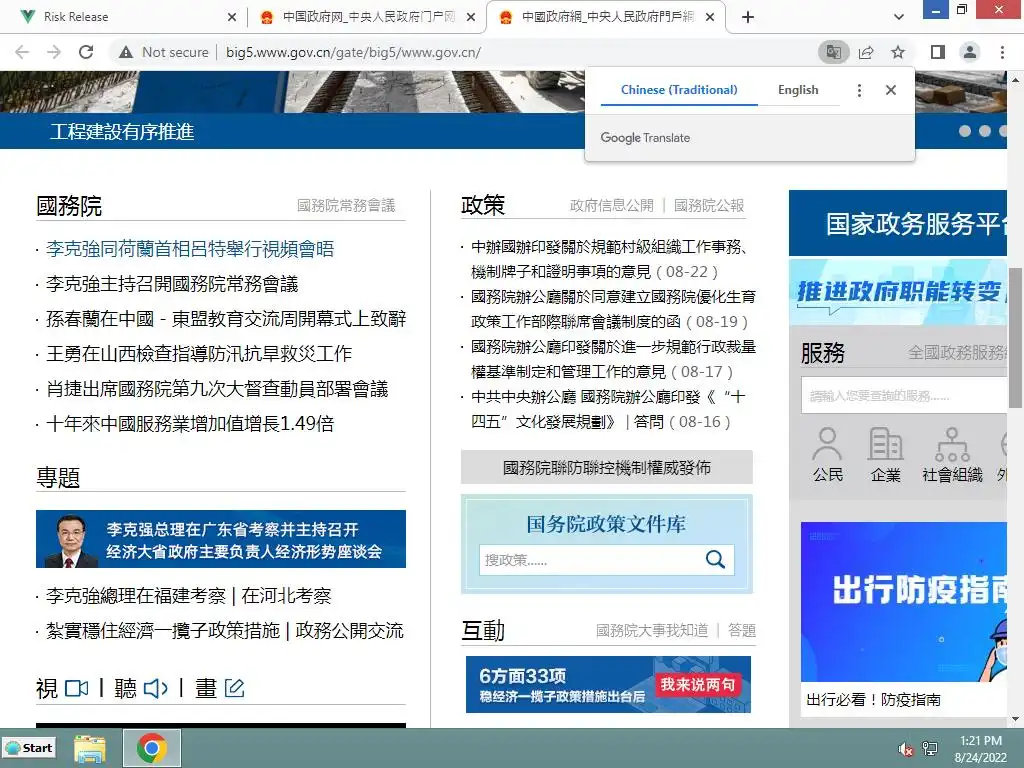Close the Risk Release tab
The height and width of the screenshot is (768, 1024).
[232, 17]
